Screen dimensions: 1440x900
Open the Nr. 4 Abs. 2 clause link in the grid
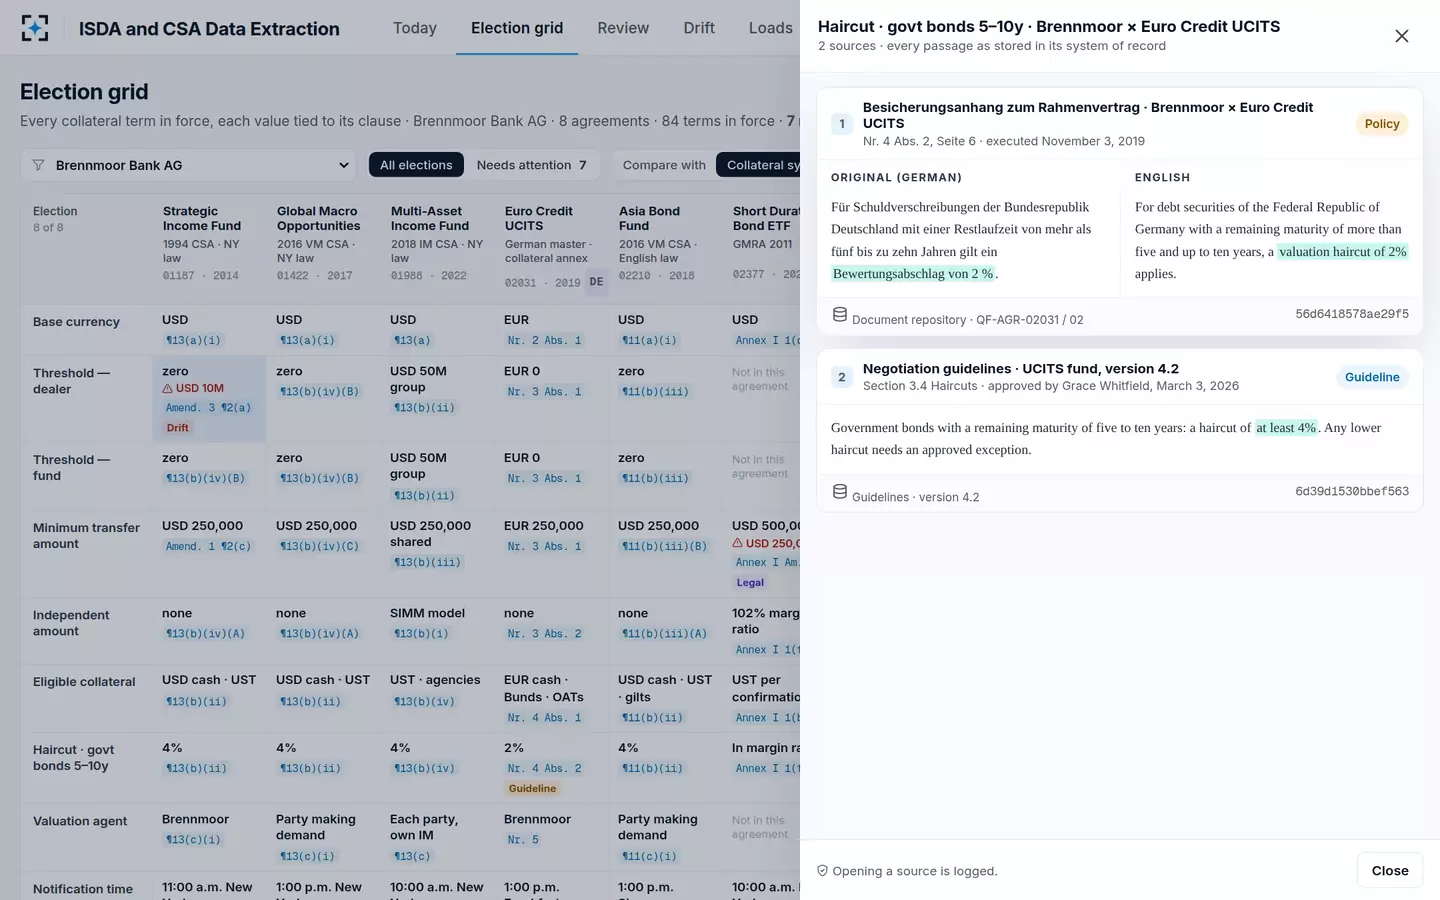(x=544, y=769)
